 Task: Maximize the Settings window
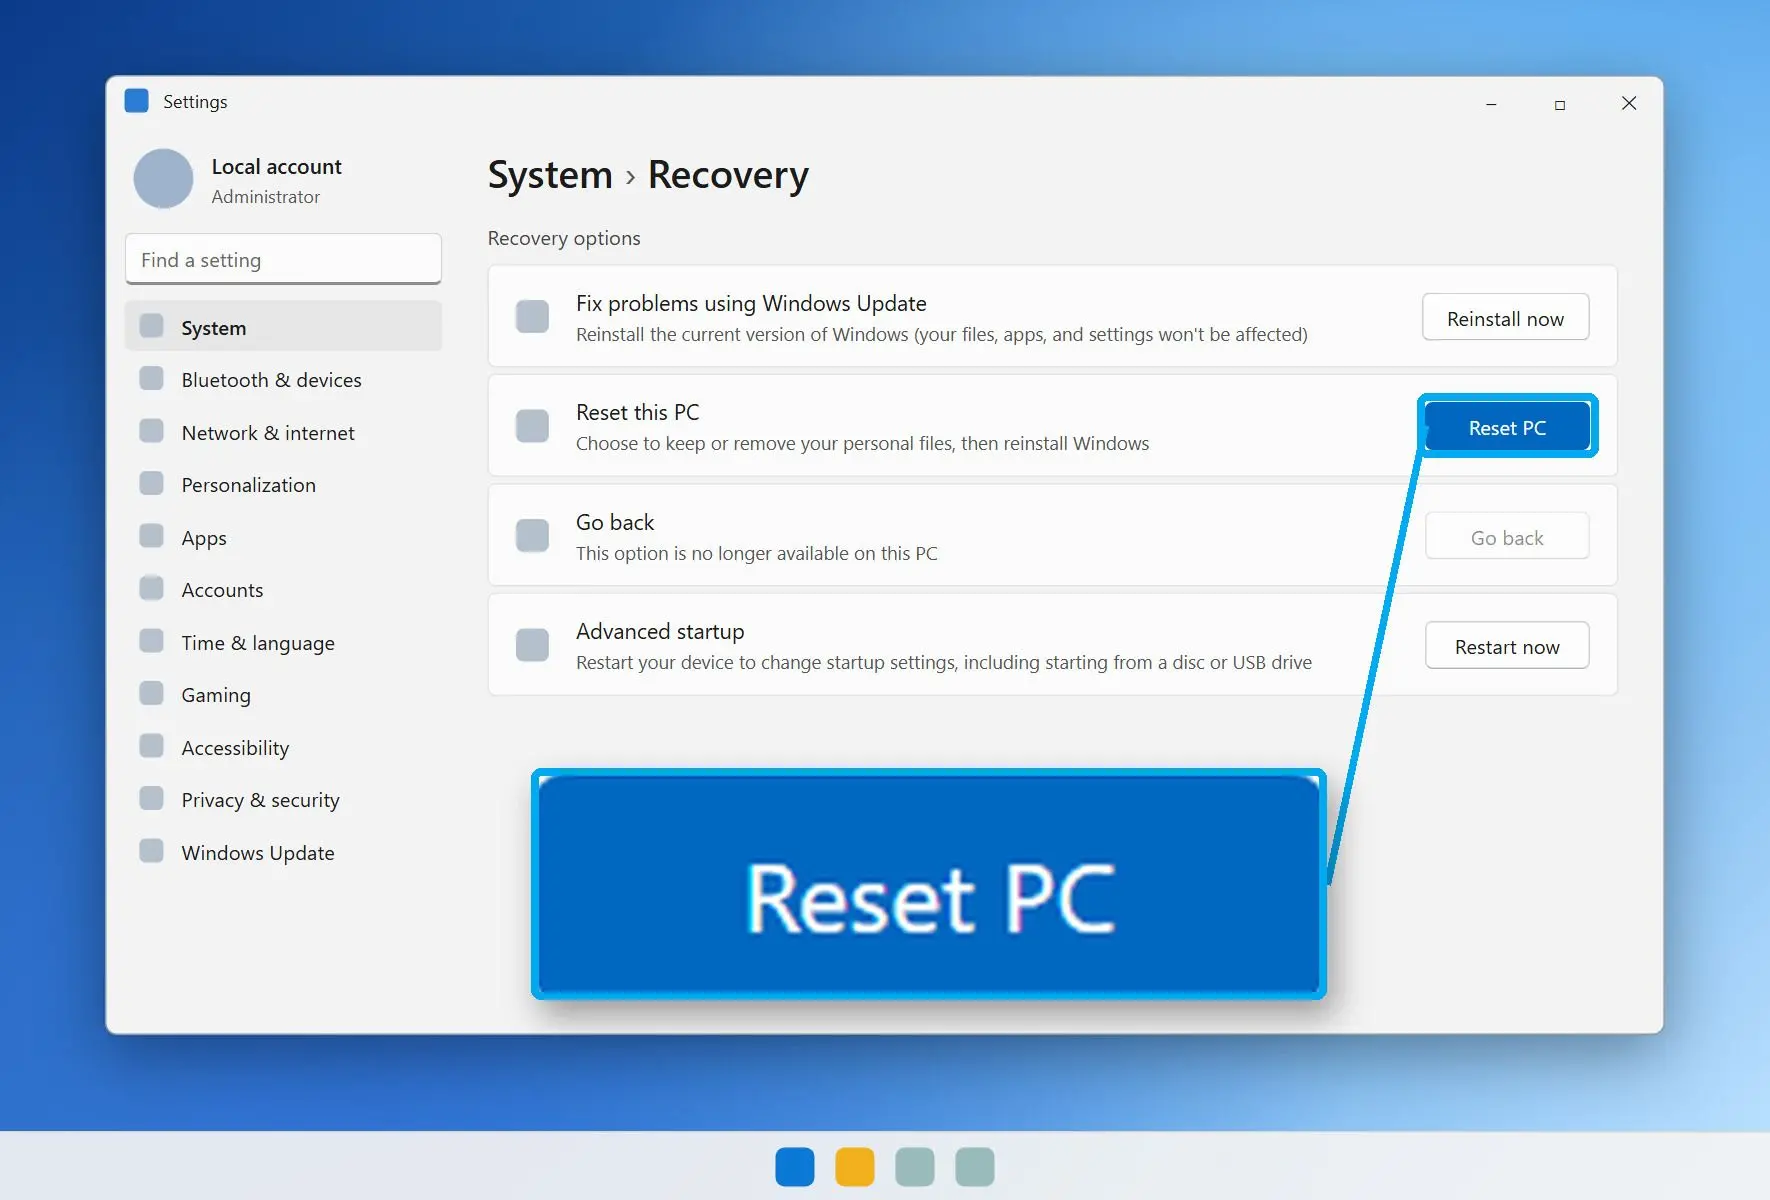tap(1560, 103)
